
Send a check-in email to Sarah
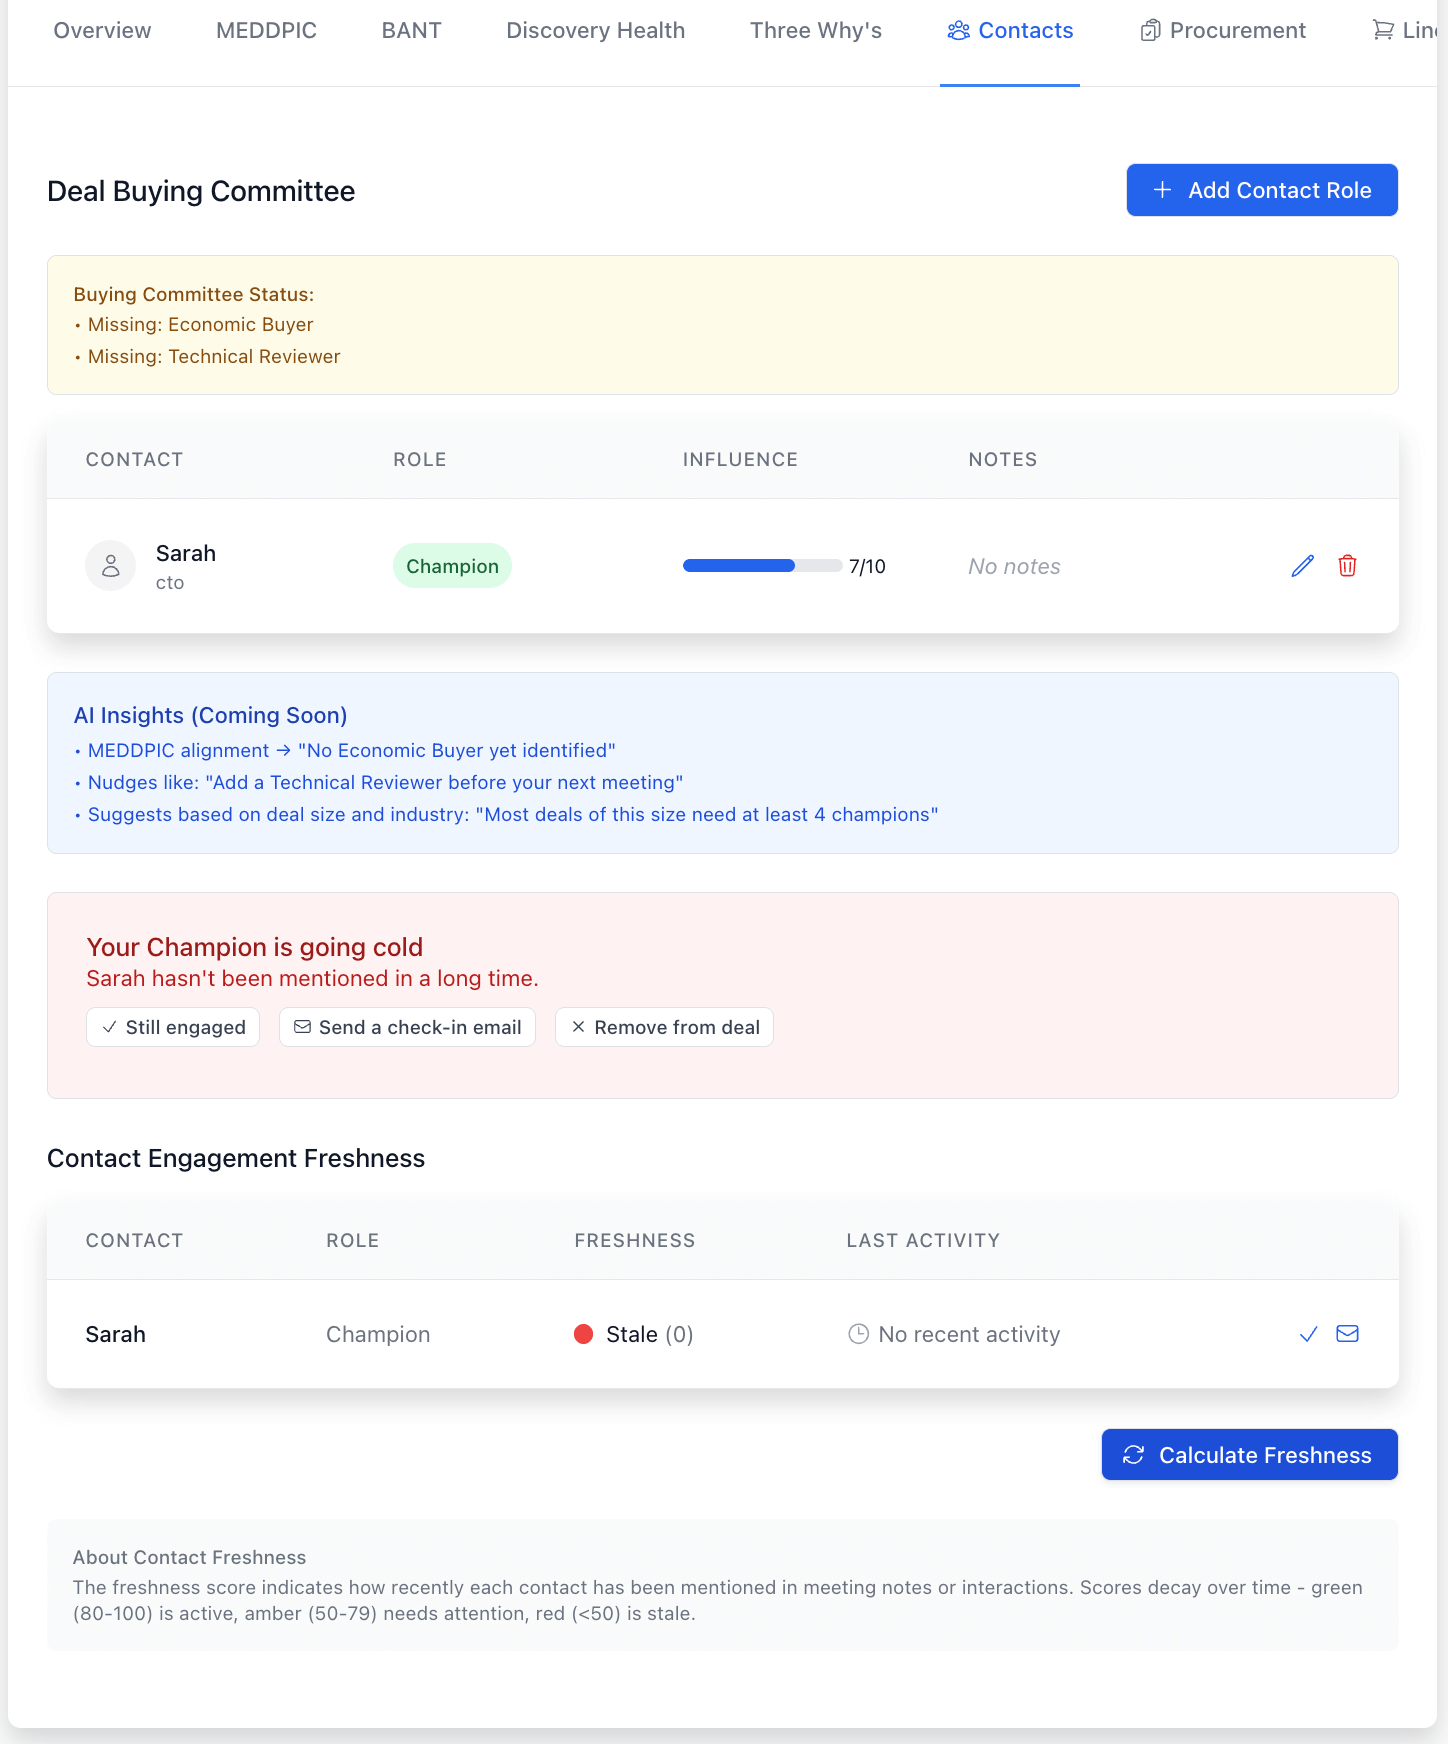click(x=407, y=1027)
